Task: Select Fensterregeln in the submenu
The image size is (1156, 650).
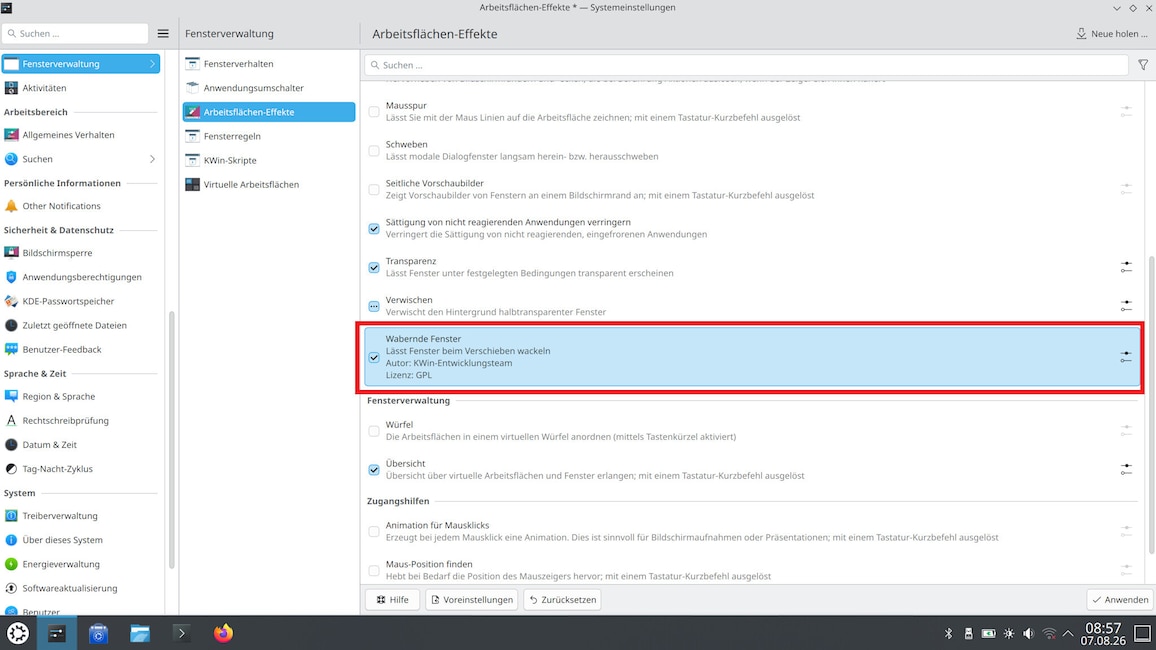Action: 269,136
